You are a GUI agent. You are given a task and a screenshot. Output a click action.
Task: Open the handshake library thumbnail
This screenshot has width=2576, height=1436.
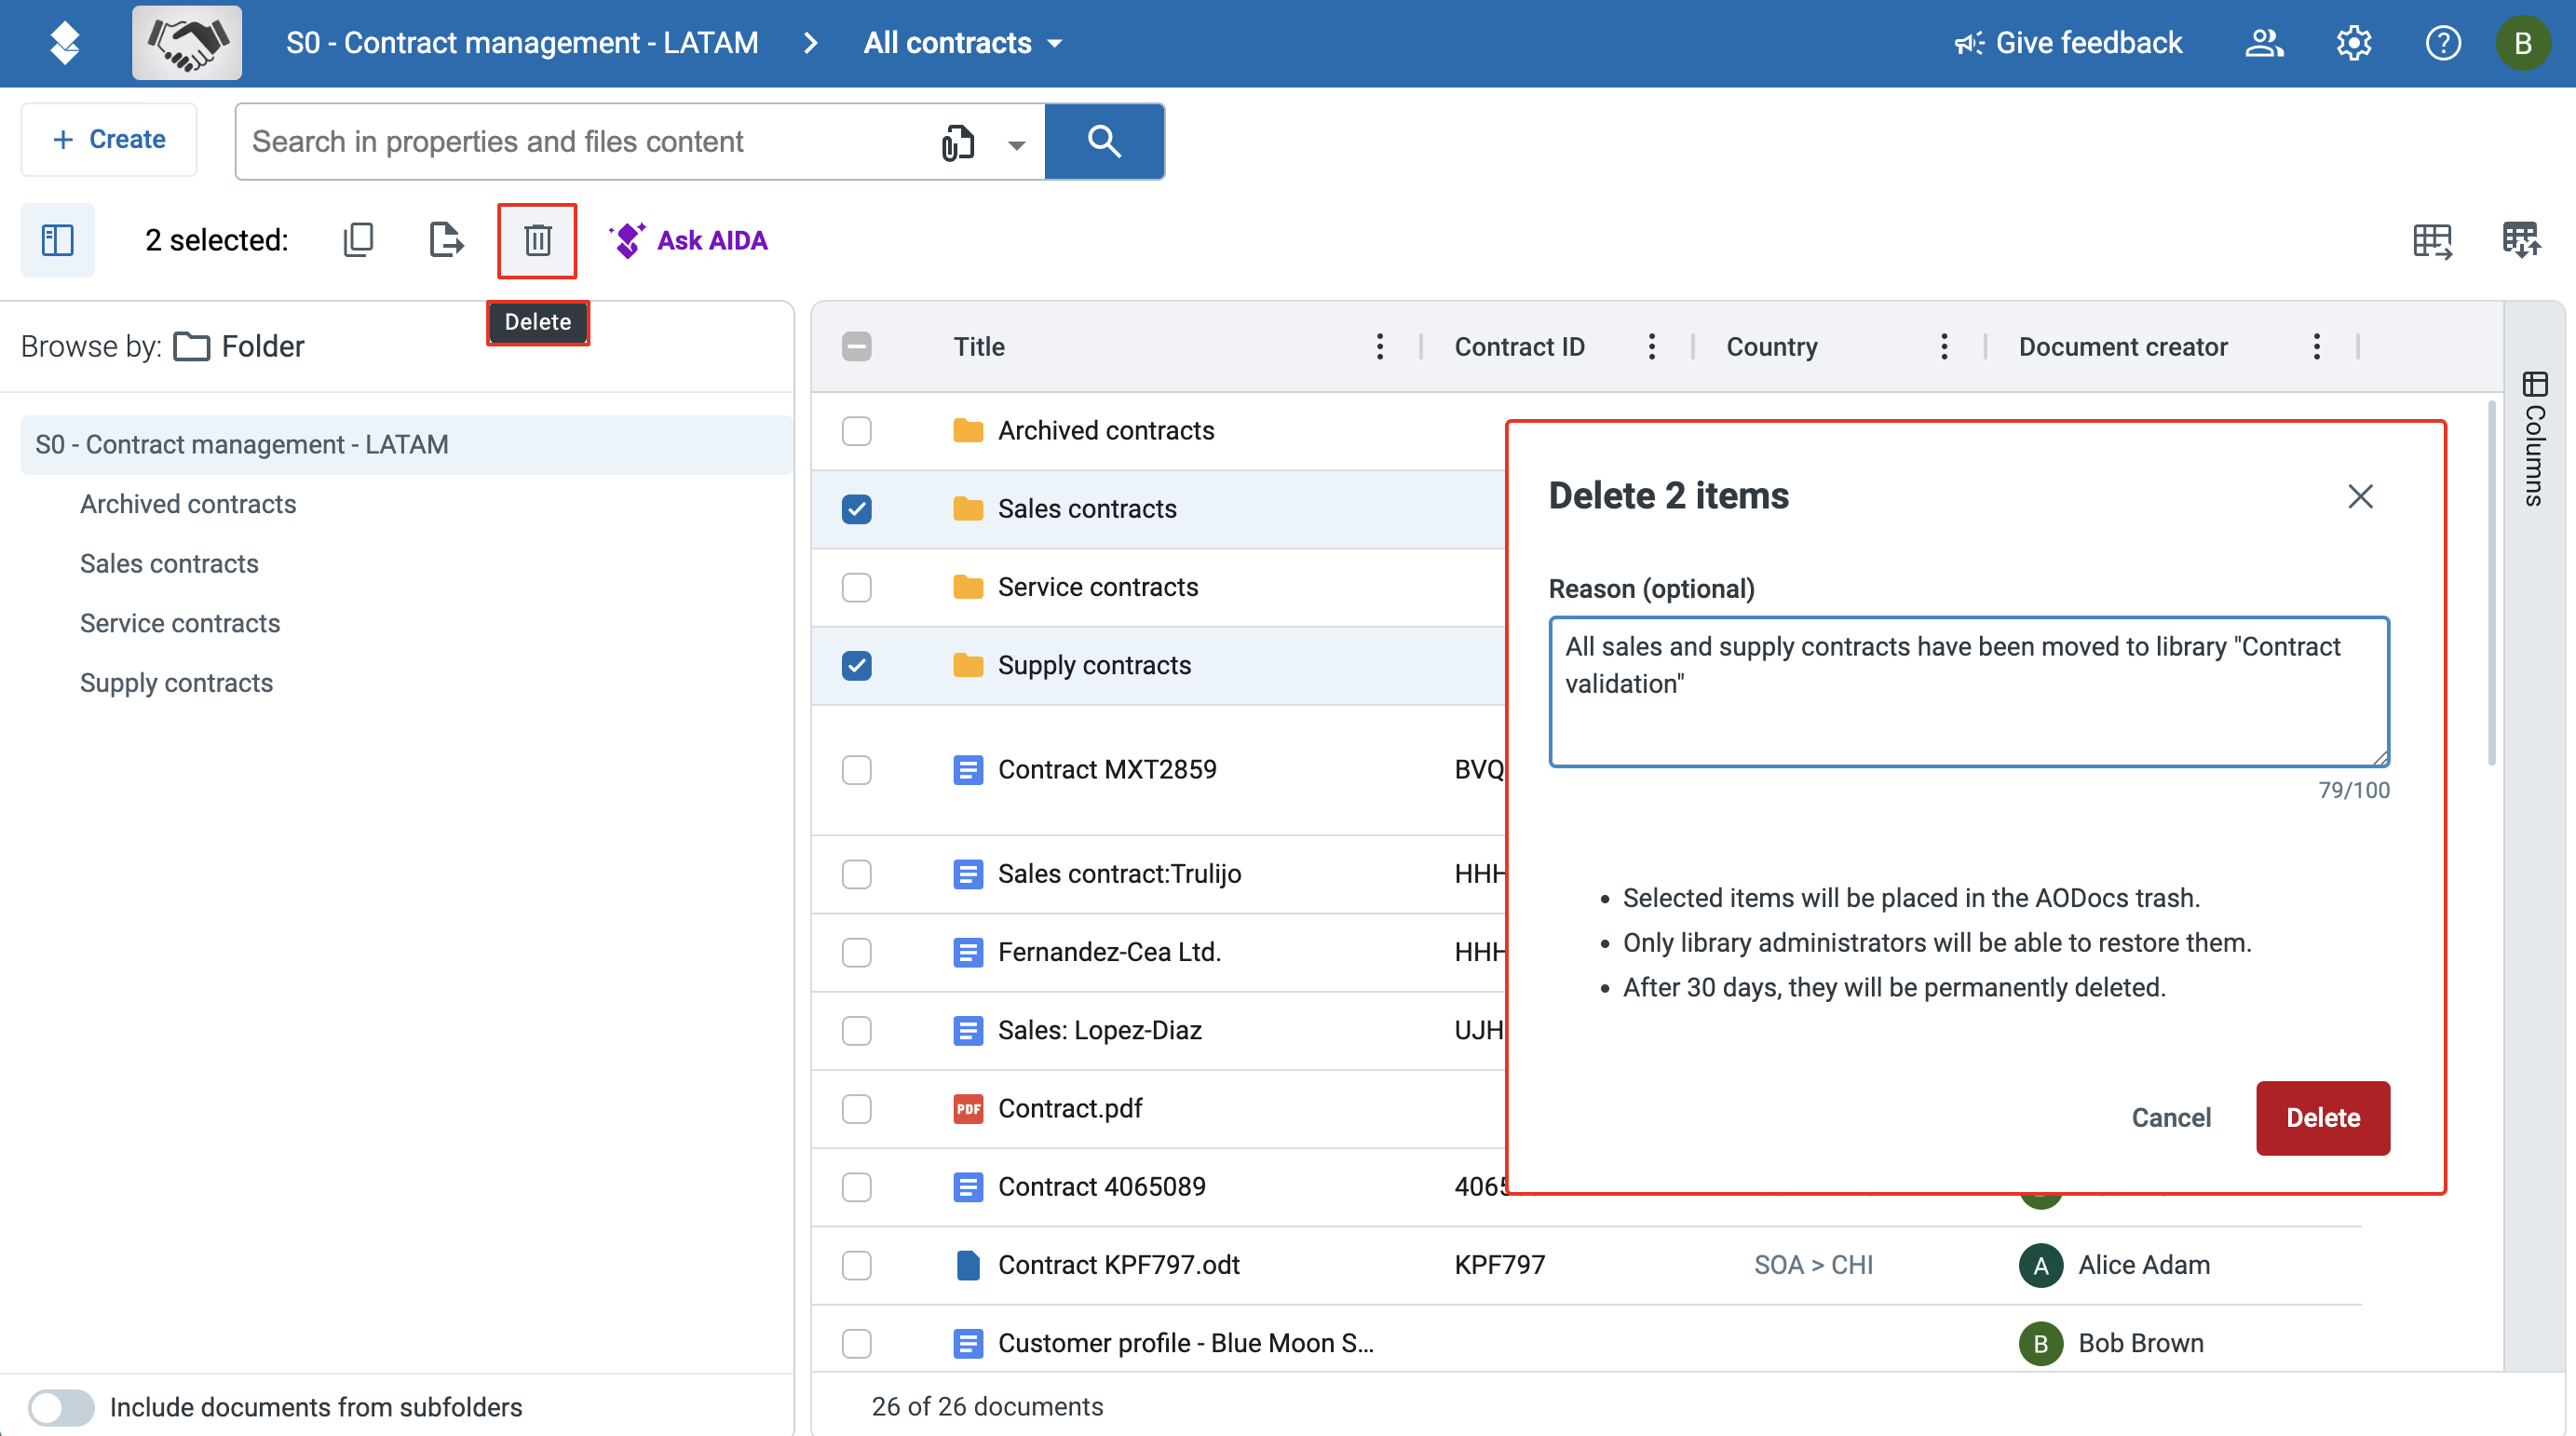(187, 43)
